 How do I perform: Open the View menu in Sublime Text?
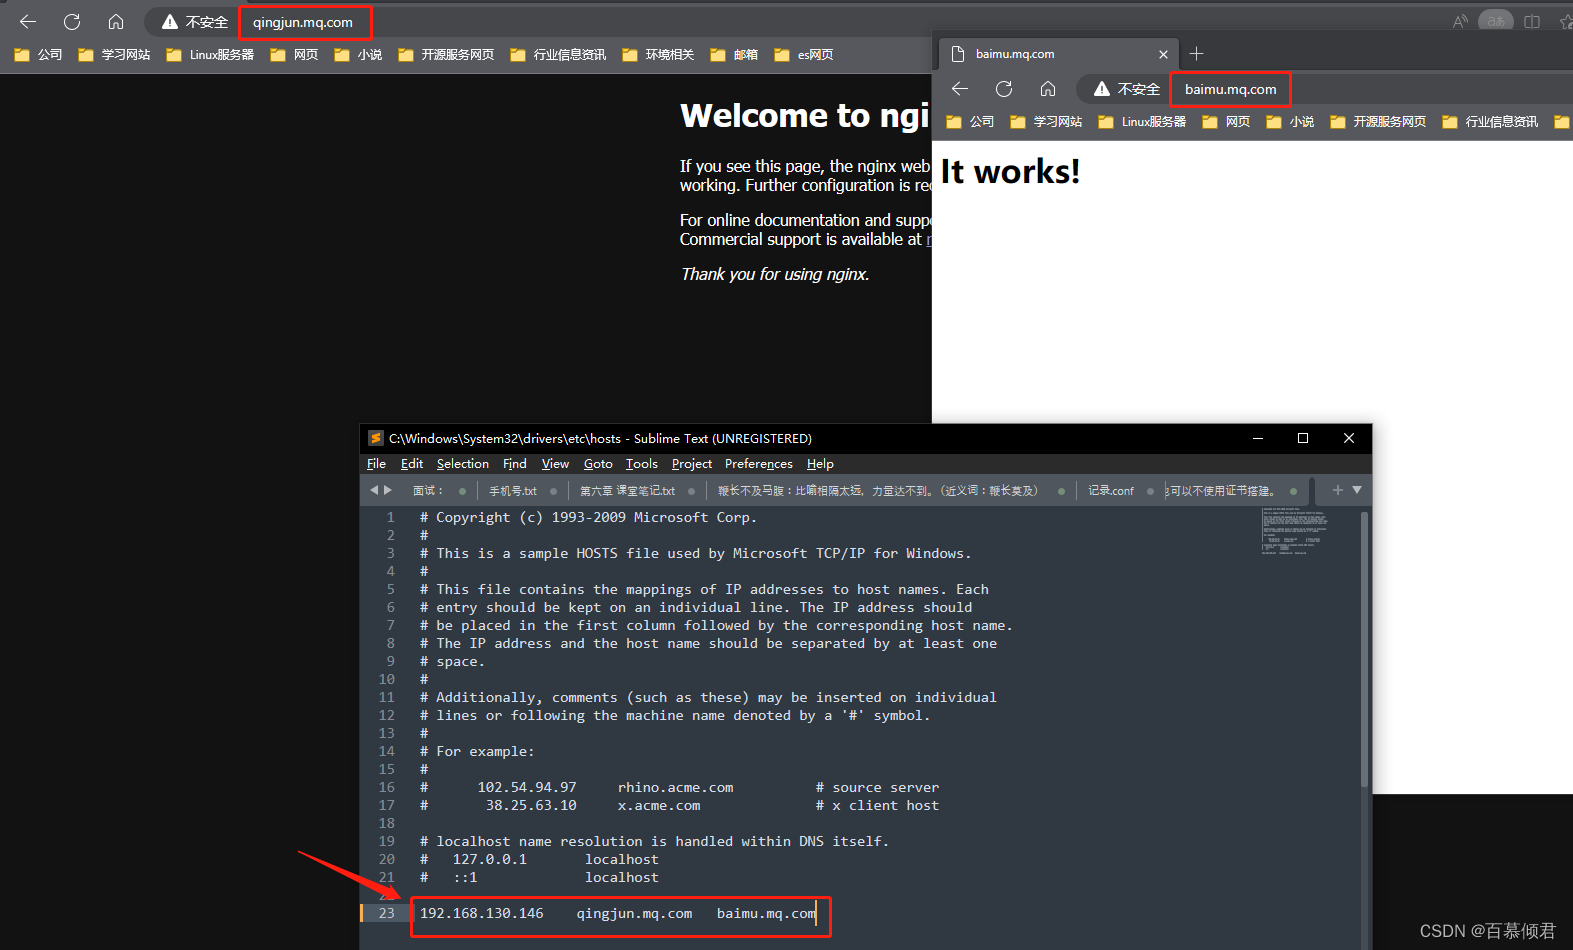coord(555,464)
